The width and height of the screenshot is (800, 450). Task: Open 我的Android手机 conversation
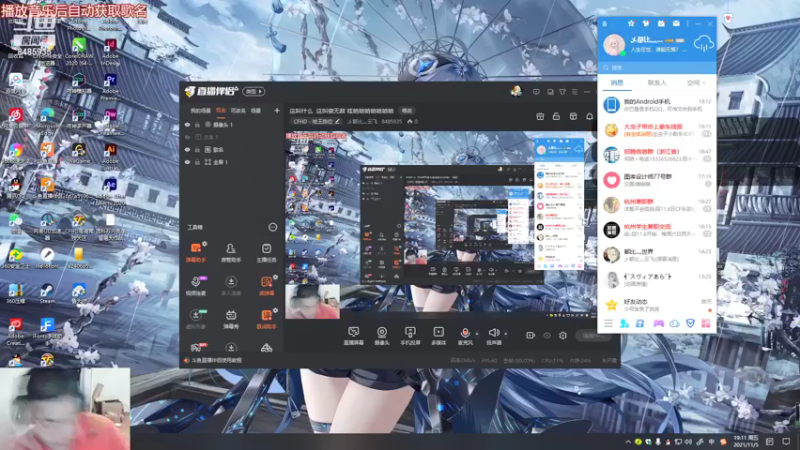click(x=657, y=105)
